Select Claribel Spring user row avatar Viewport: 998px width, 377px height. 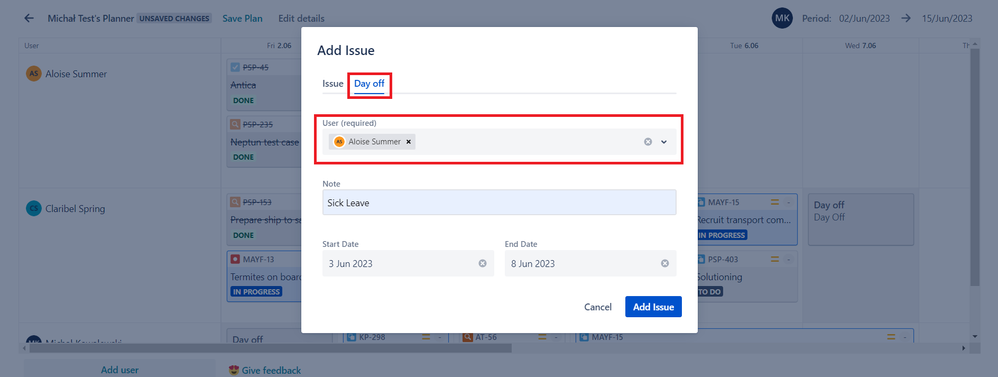[33, 209]
